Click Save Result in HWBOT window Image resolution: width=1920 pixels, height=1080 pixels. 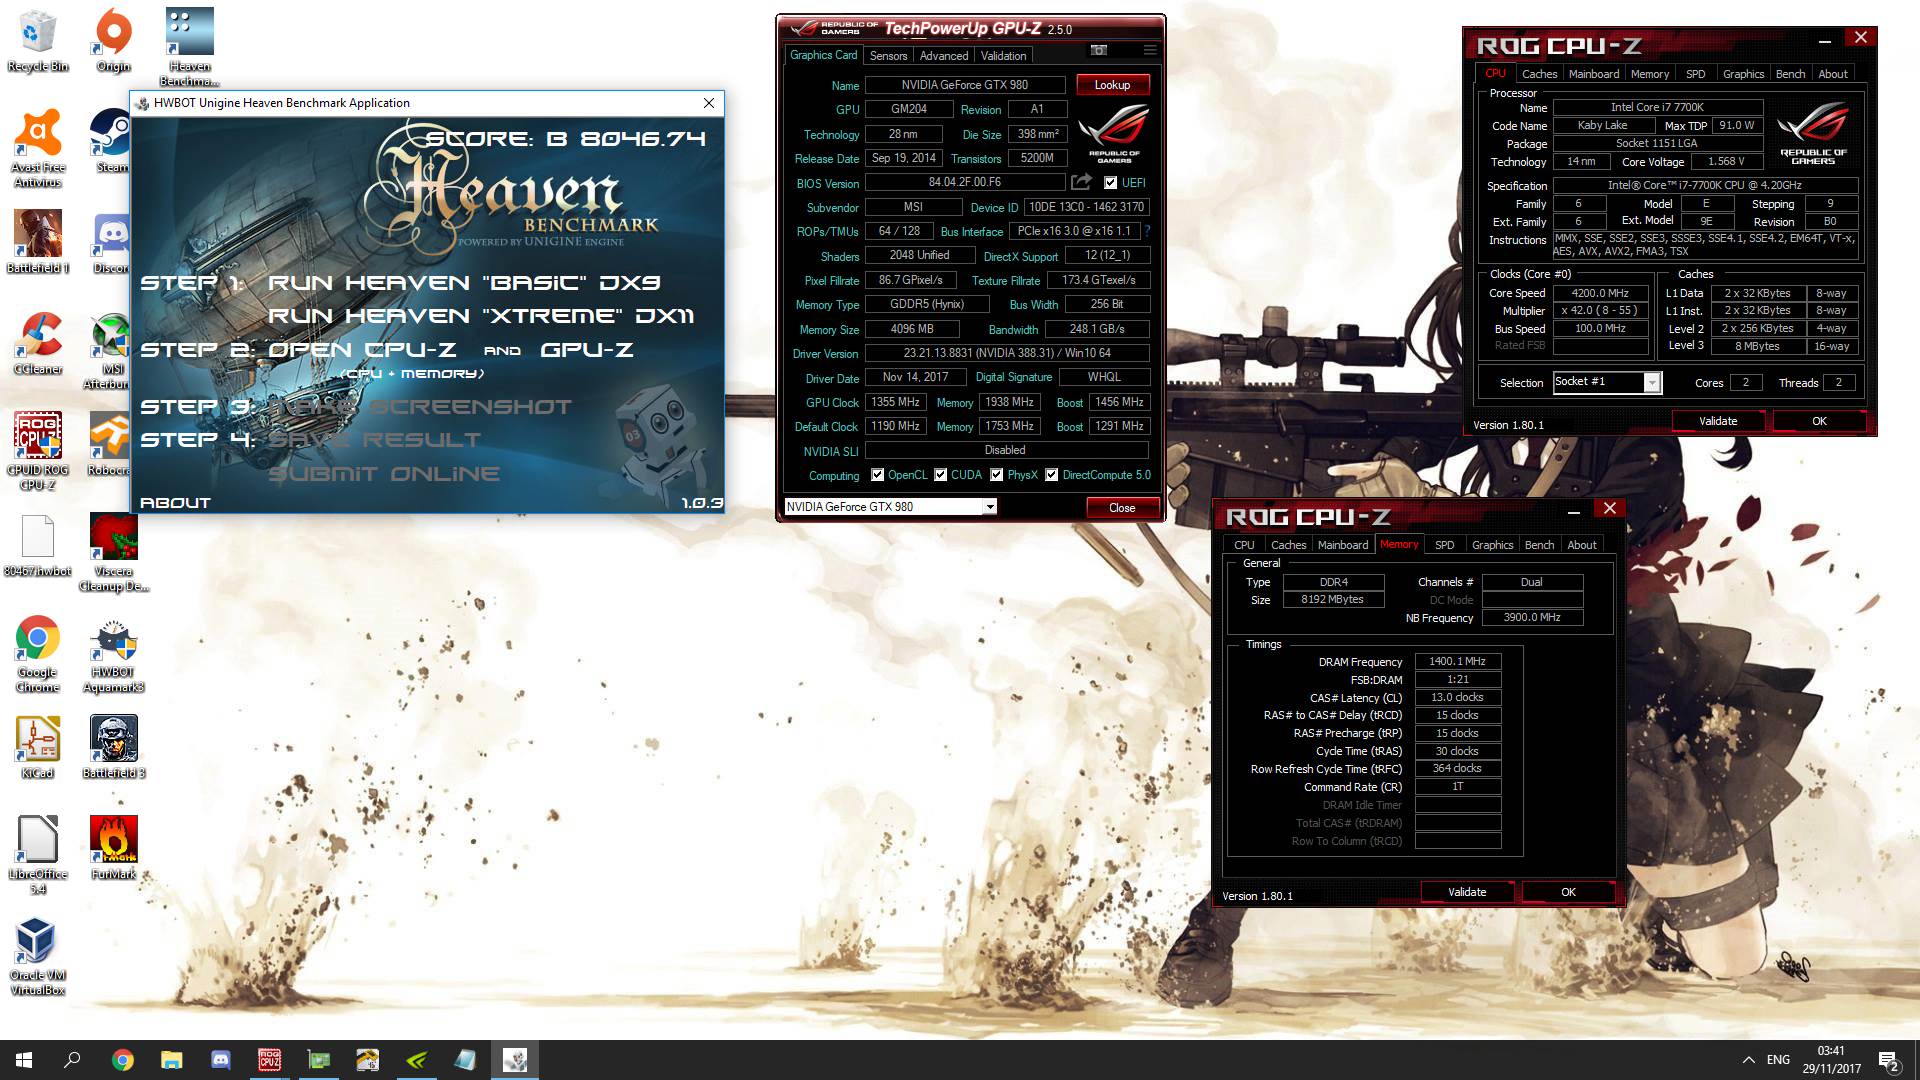pyautogui.click(x=375, y=440)
